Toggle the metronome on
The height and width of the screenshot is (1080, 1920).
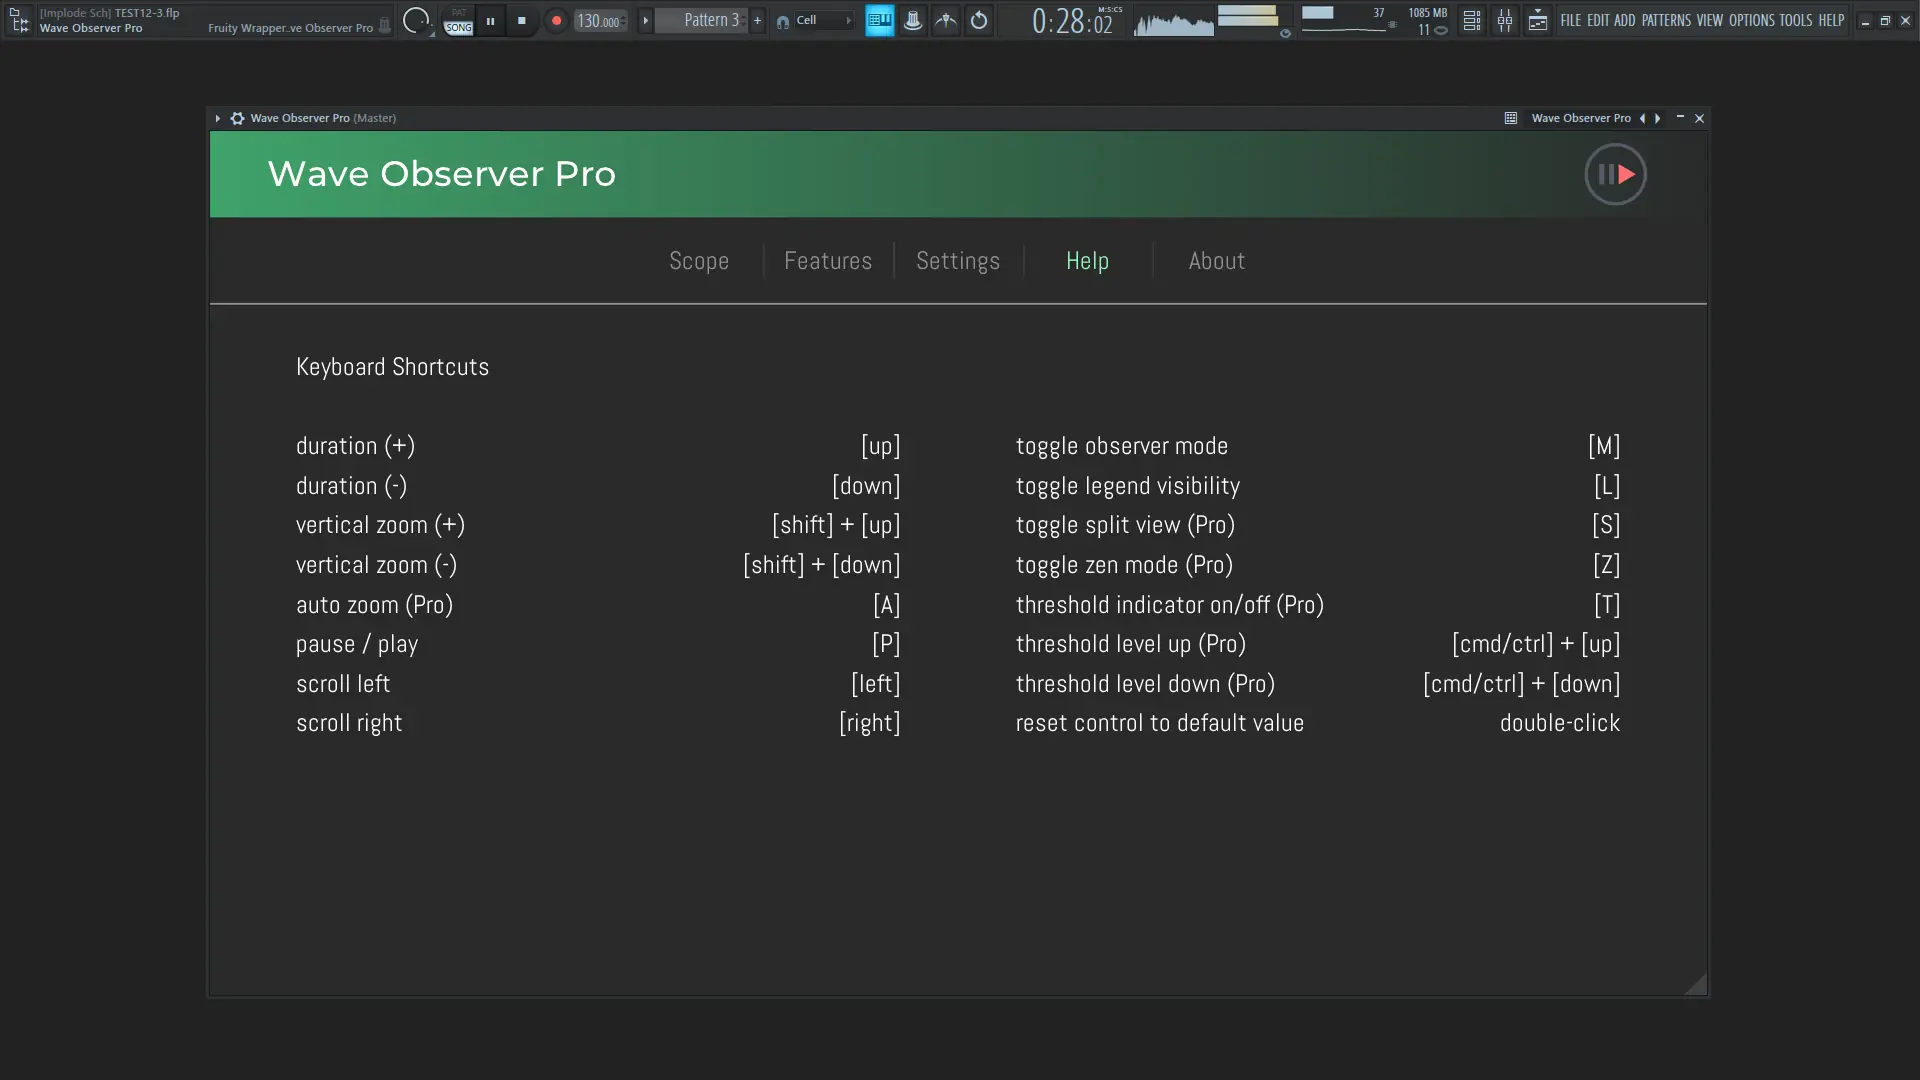point(913,20)
